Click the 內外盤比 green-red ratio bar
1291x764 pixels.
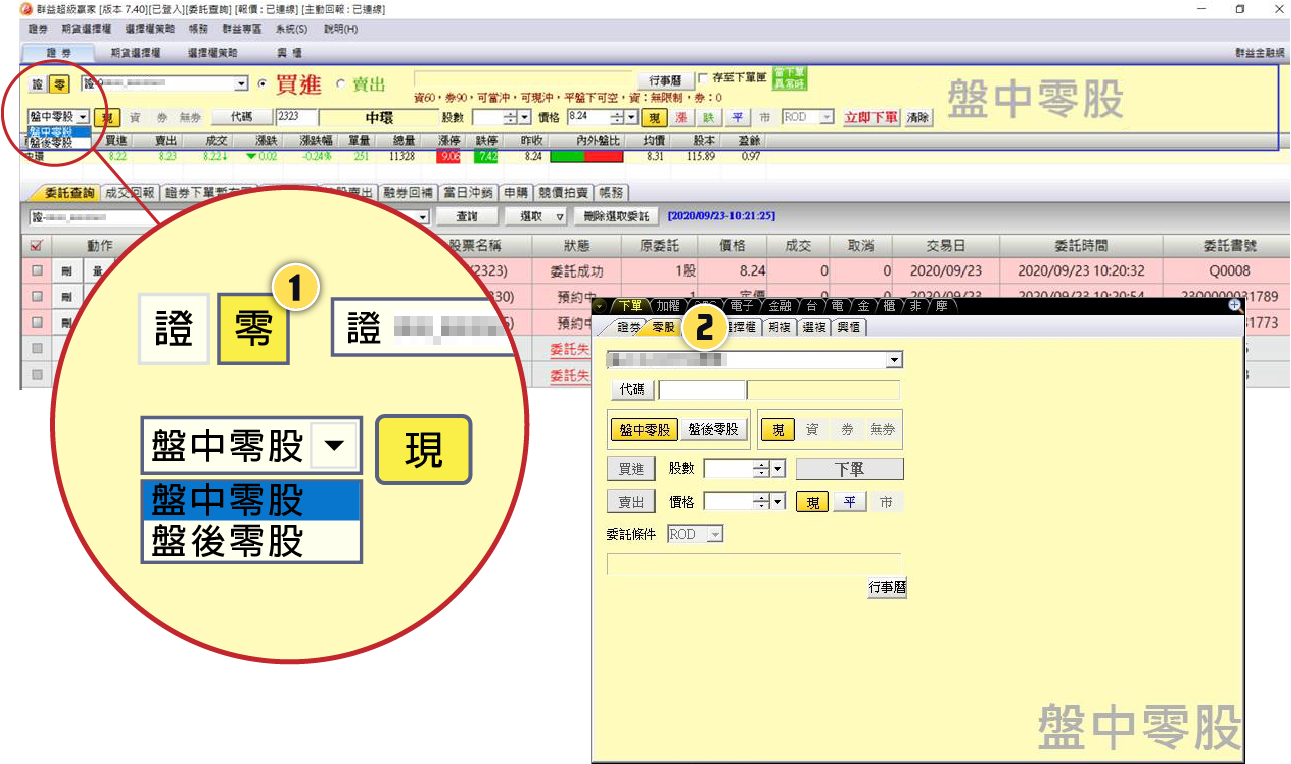coord(587,157)
